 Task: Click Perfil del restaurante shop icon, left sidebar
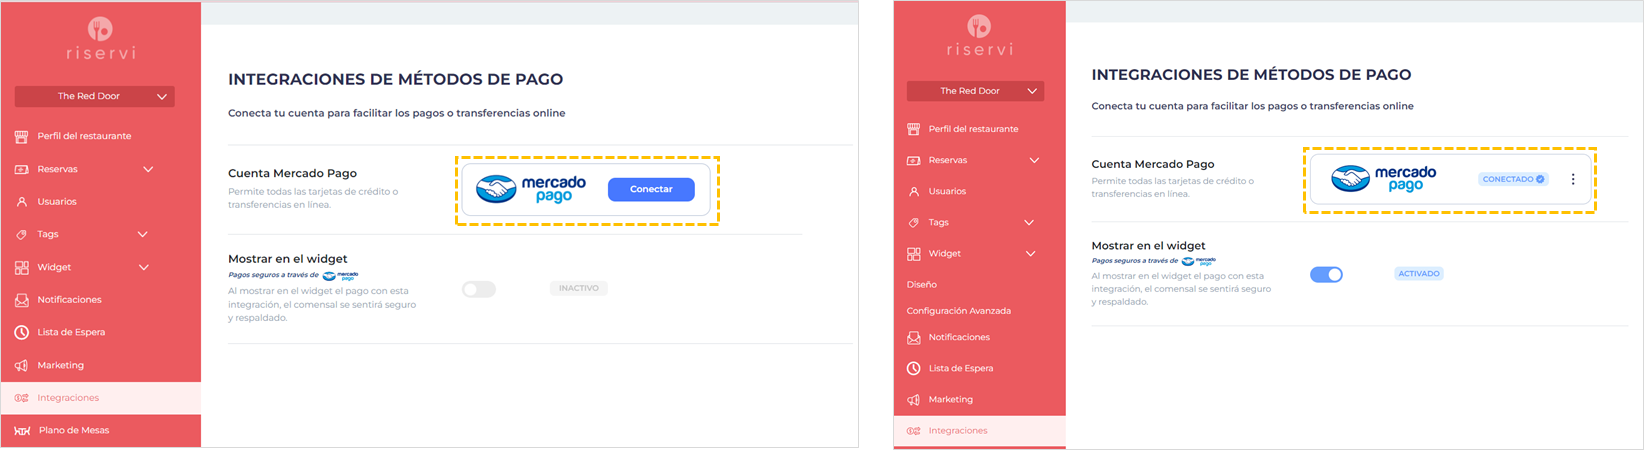(21, 136)
